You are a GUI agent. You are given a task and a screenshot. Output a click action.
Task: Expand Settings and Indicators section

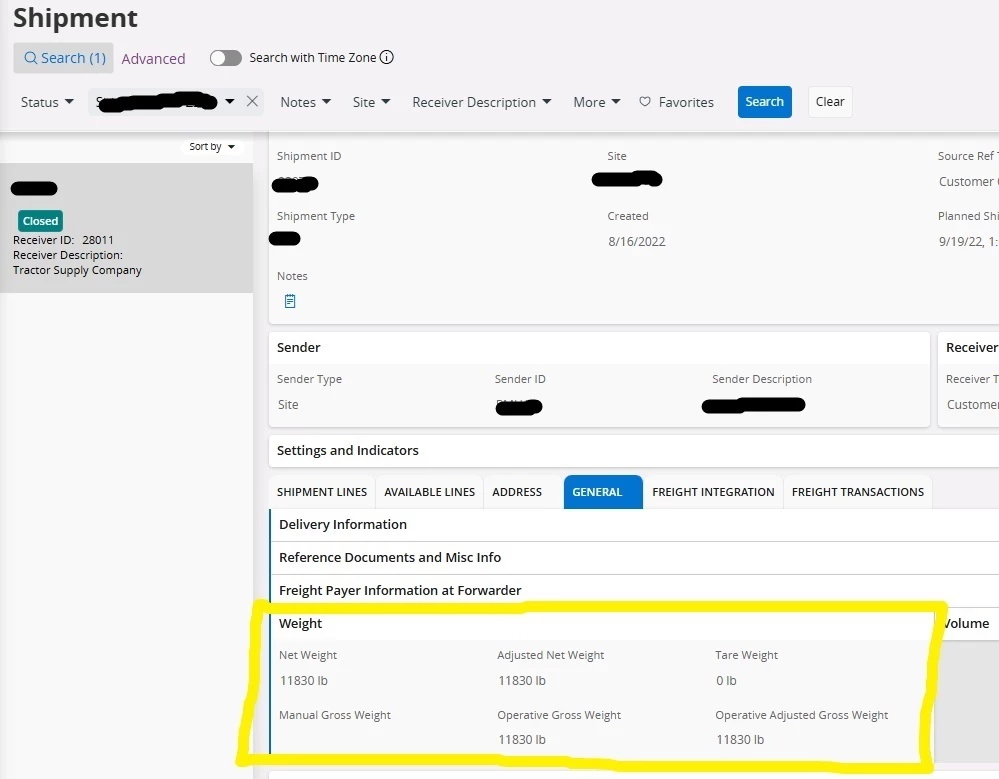point(634,450)
